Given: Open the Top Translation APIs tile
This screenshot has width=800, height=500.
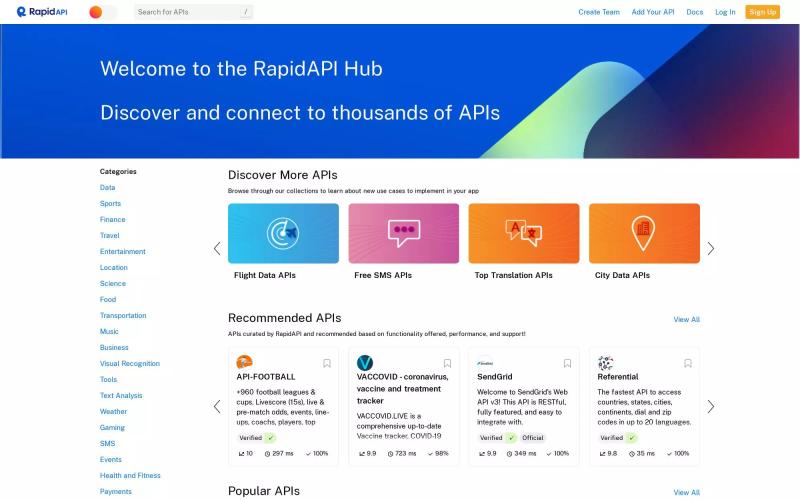Looking at the screenshot, I should pos(524,233).
